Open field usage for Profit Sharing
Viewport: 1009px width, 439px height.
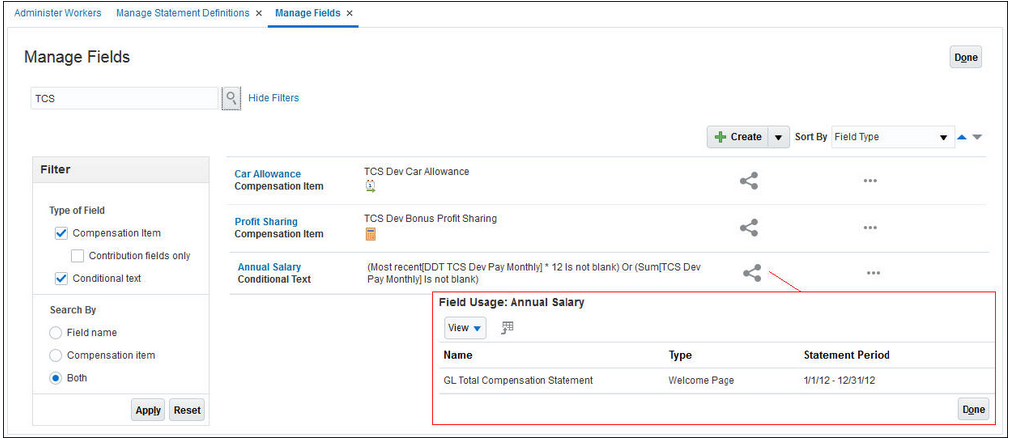[x=749, y=227]
